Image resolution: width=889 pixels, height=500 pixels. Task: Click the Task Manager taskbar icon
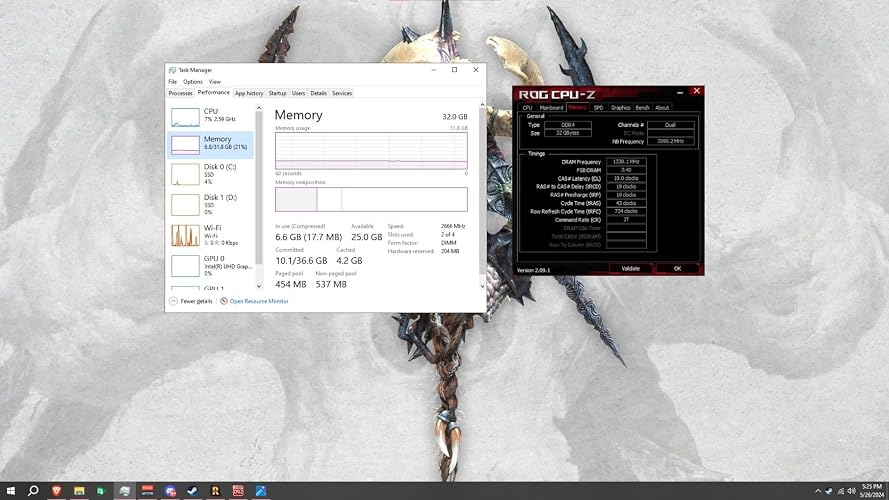tap(124, 491)
